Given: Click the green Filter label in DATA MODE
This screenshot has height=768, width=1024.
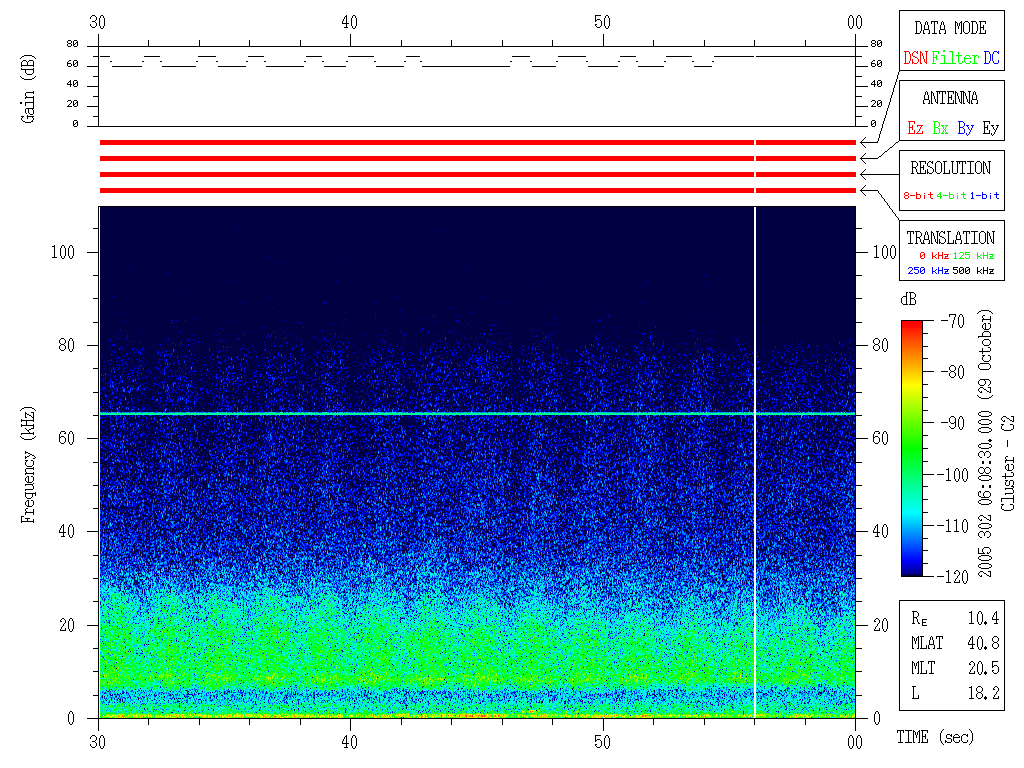Looking at the screenshot, I should pos(955,59).
